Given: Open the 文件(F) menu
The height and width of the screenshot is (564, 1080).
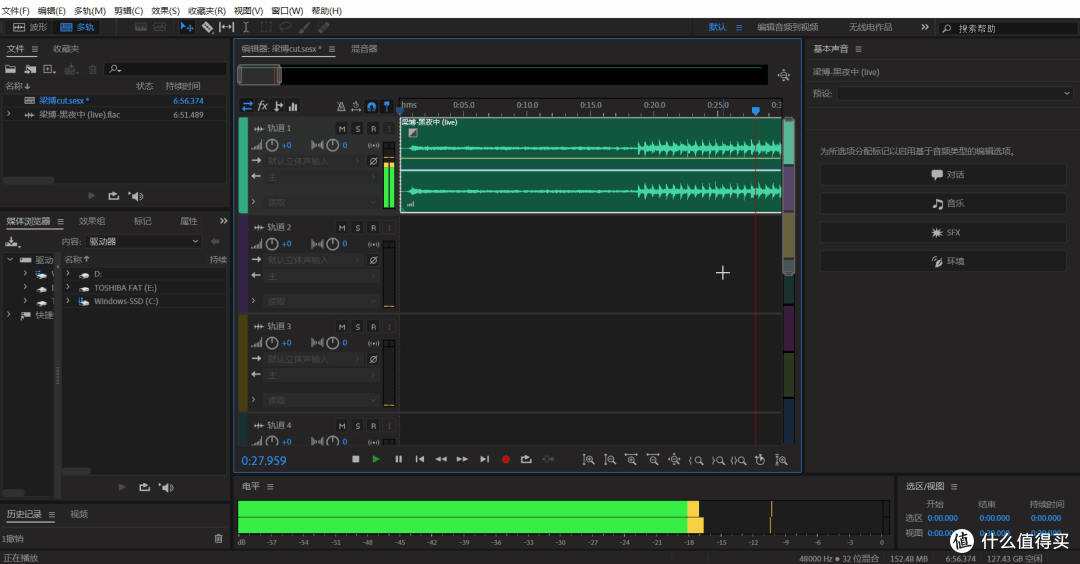Looking at the screenshot, I should (15, 10).
